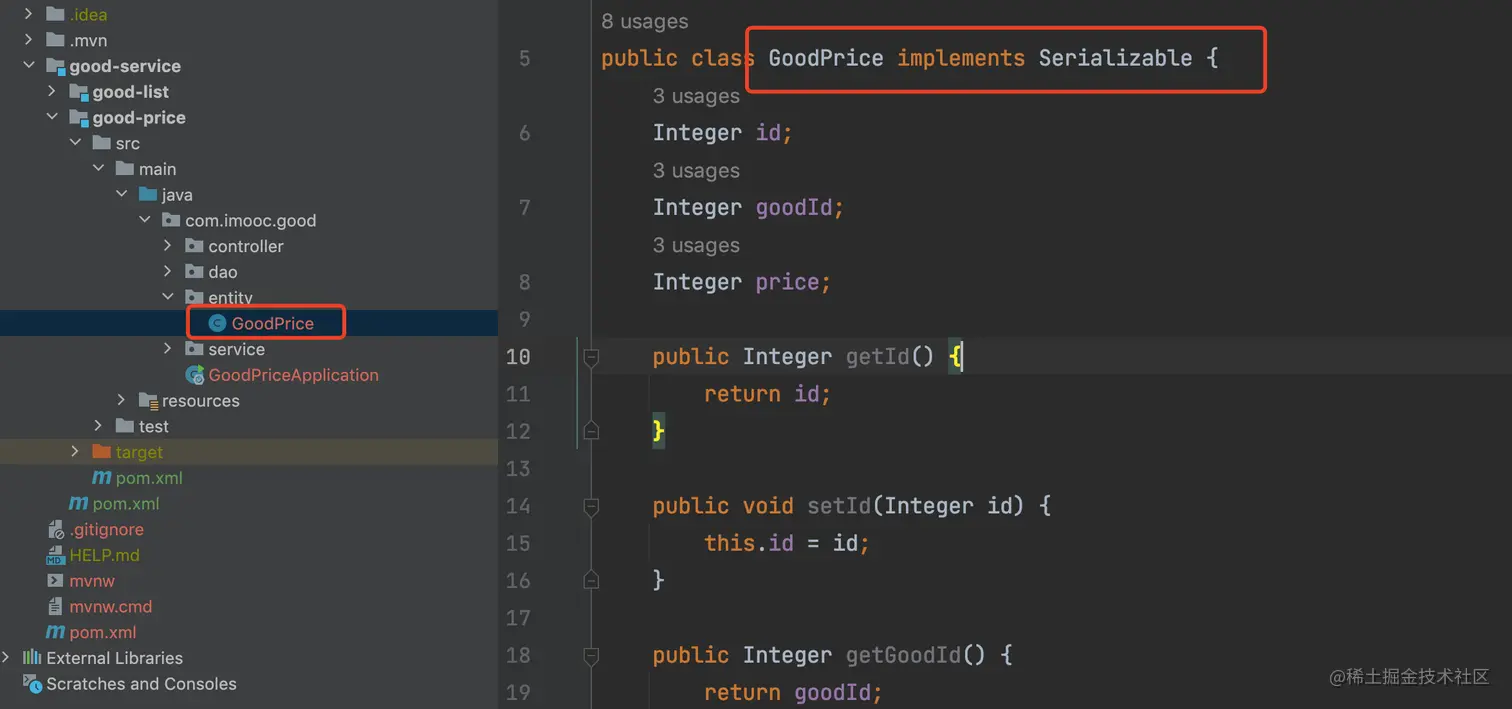Expand the test folder chevron

point(98,426)
